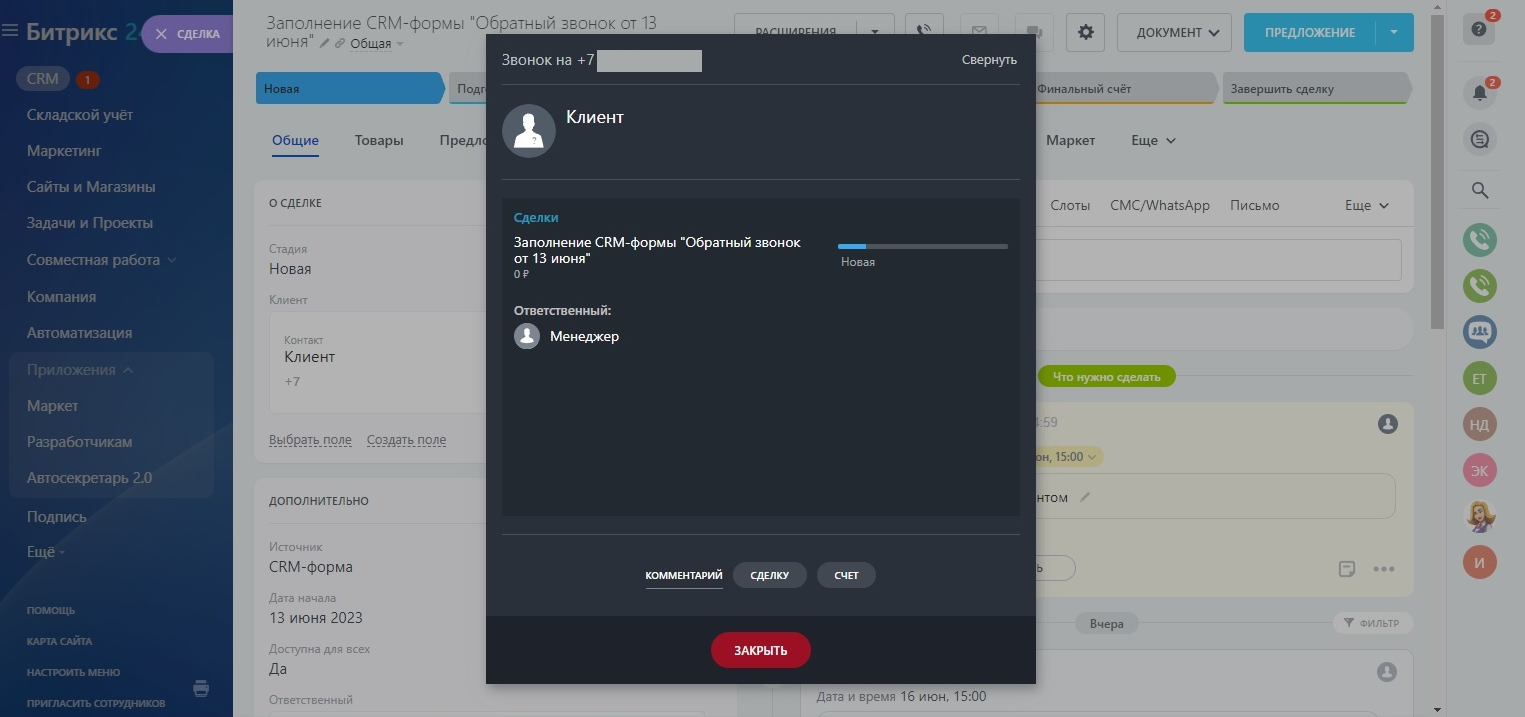This screenshot has height=717, width=1525.
Task: Open chat with НД avatar
Action: pyautogui.click(x=1480, y=424)
